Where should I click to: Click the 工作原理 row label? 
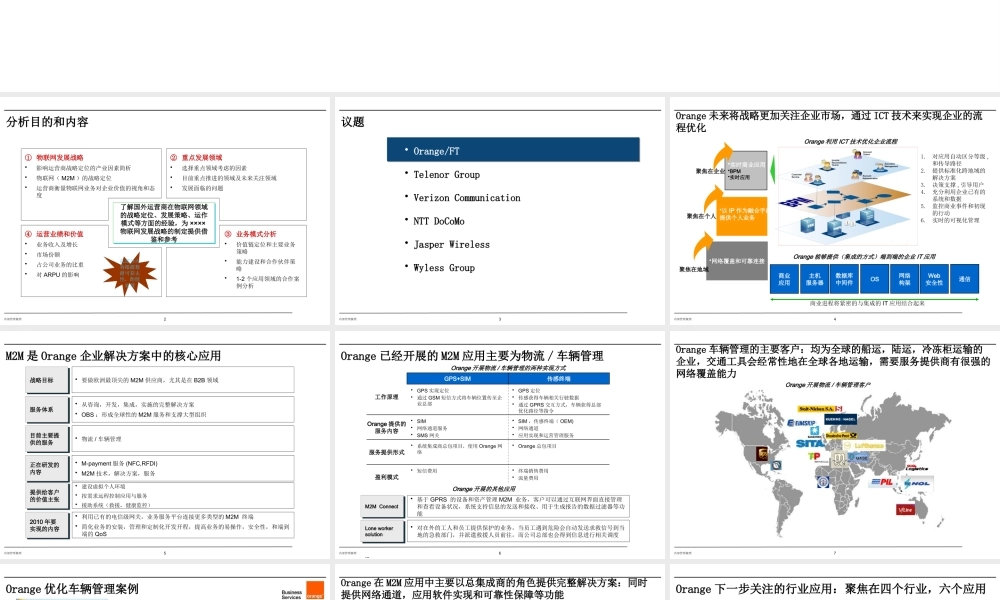(386, 397)
